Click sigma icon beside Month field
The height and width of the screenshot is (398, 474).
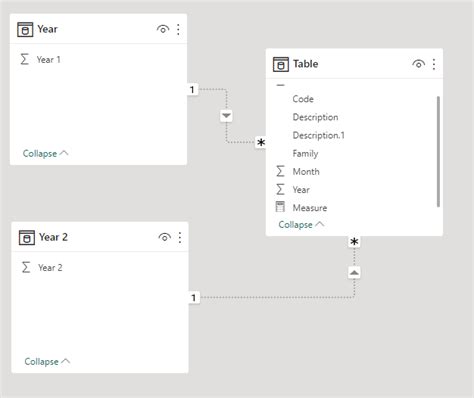pyautogui.click(x=280, y=171)
